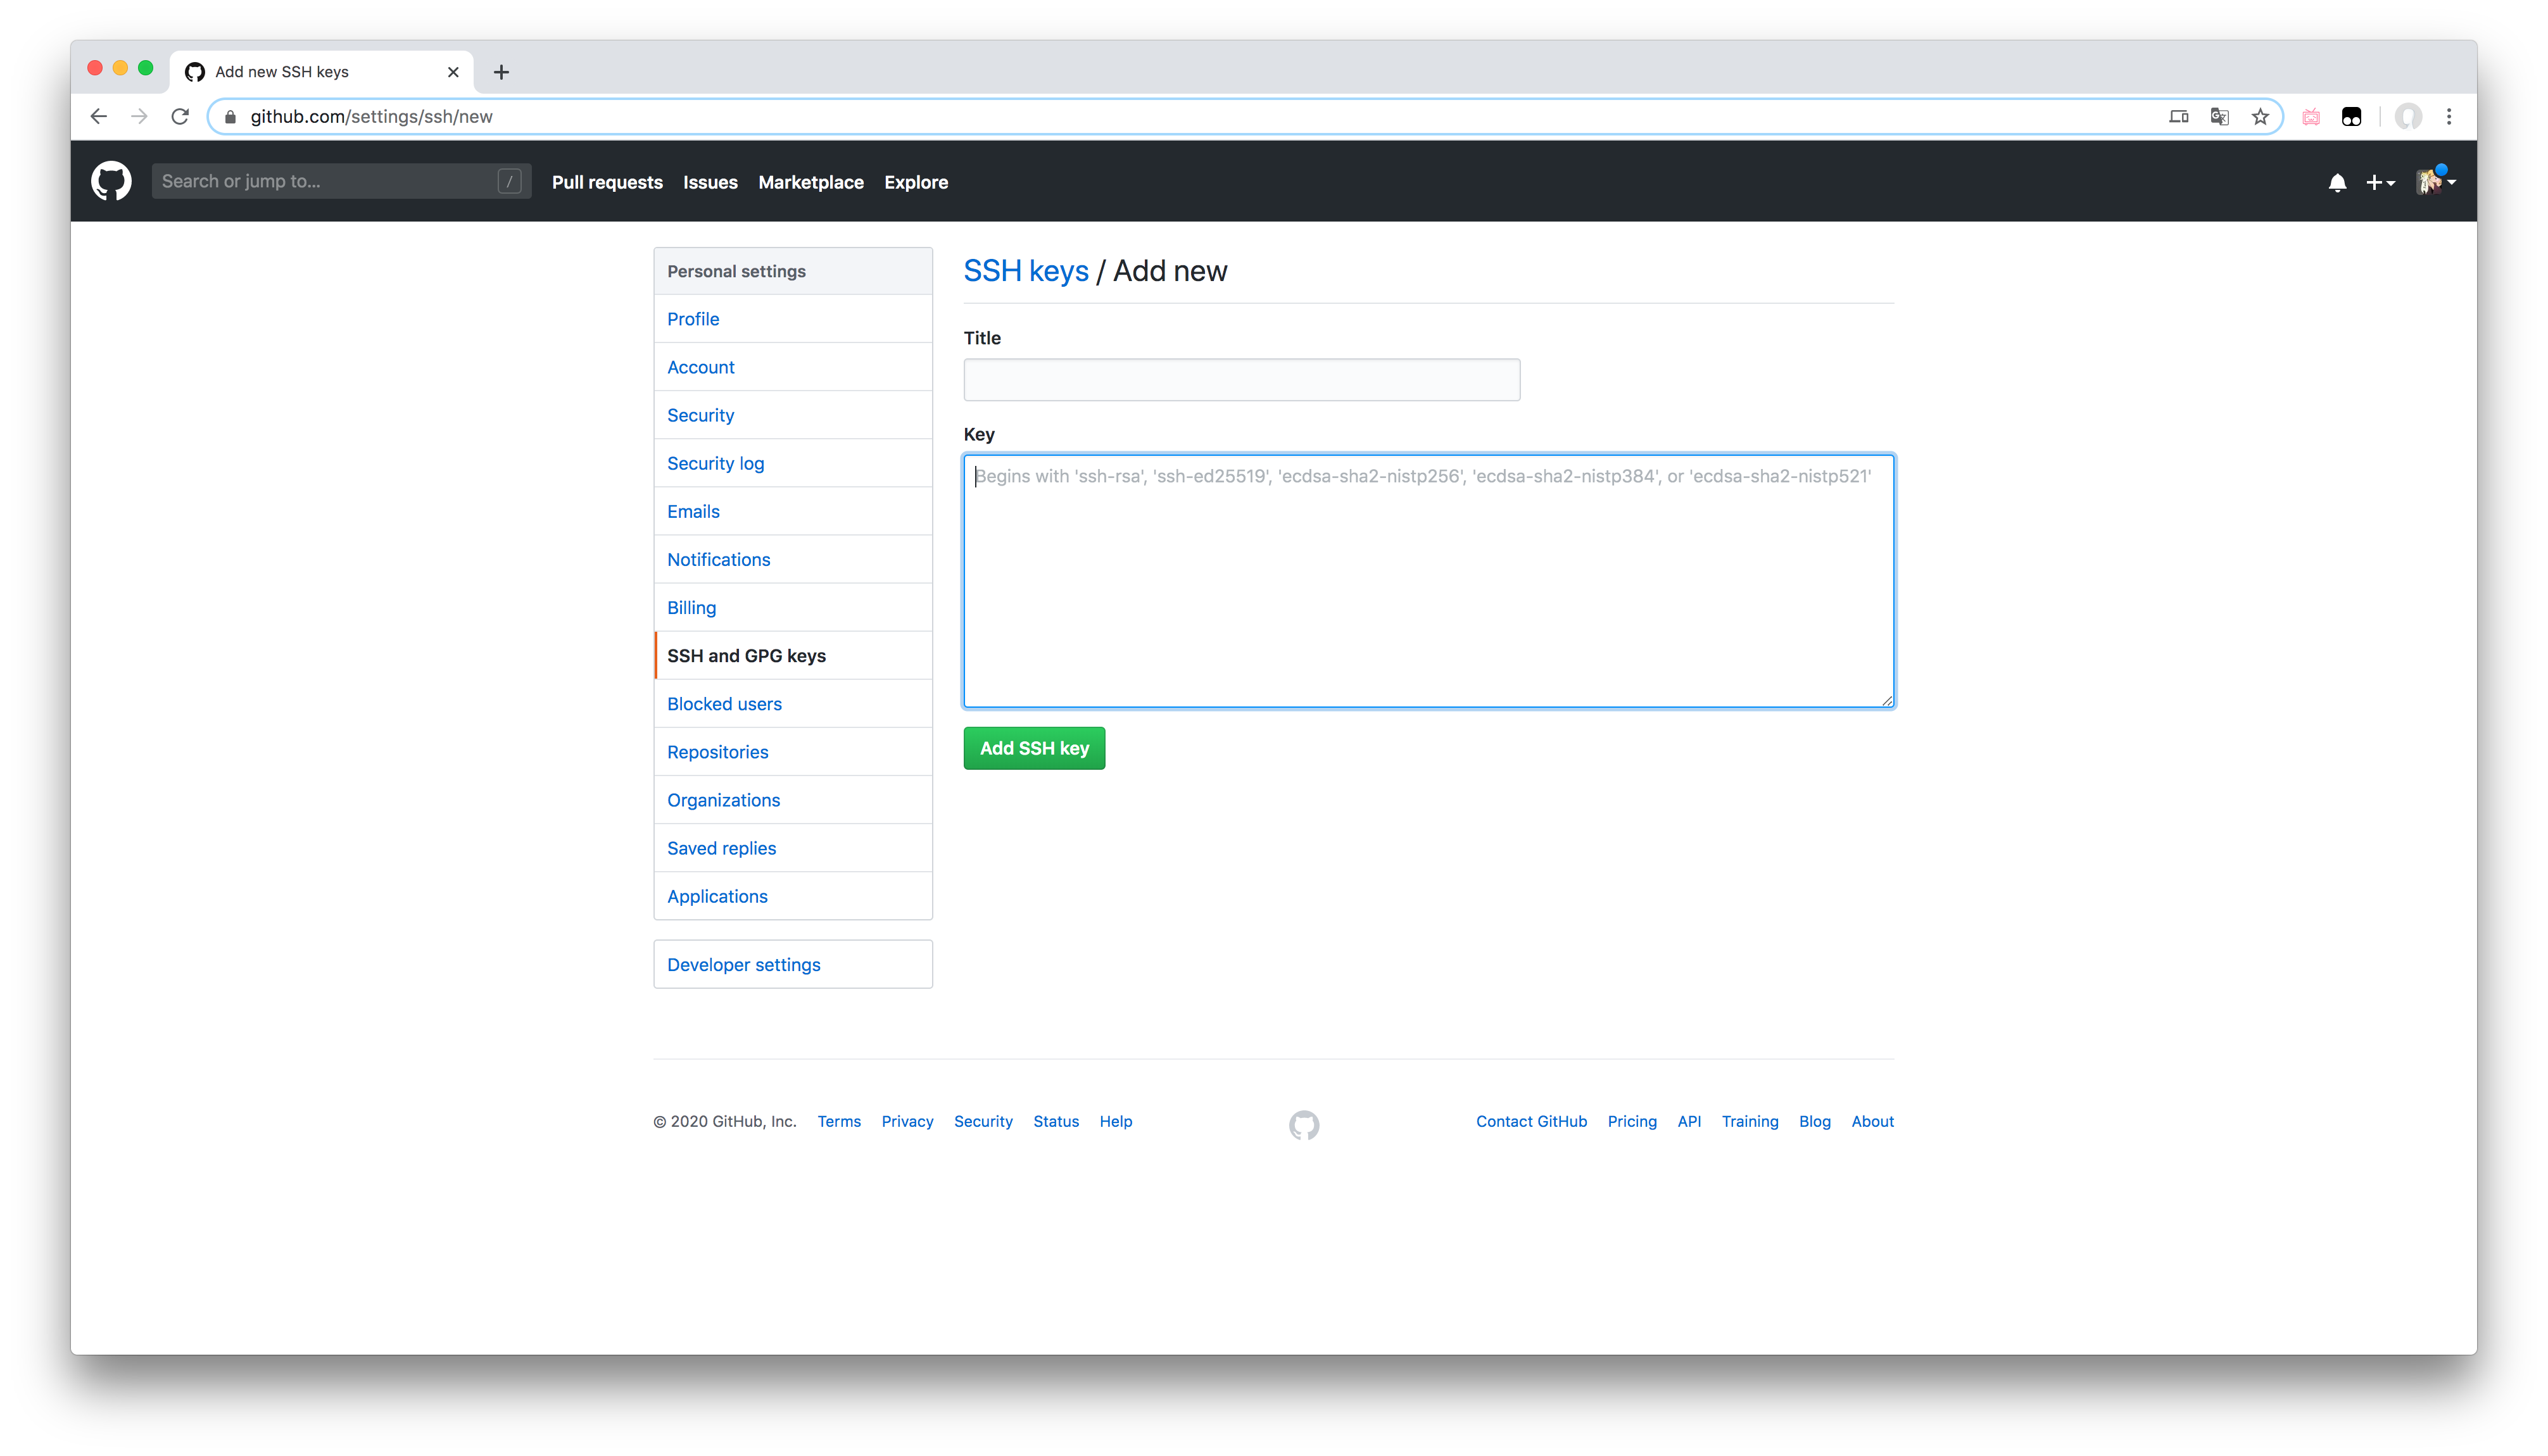Click the Google Translate icon in the address bar
This screenshot has height=1456, width=2548.
pyautogui.click(x=2219, y=117)
